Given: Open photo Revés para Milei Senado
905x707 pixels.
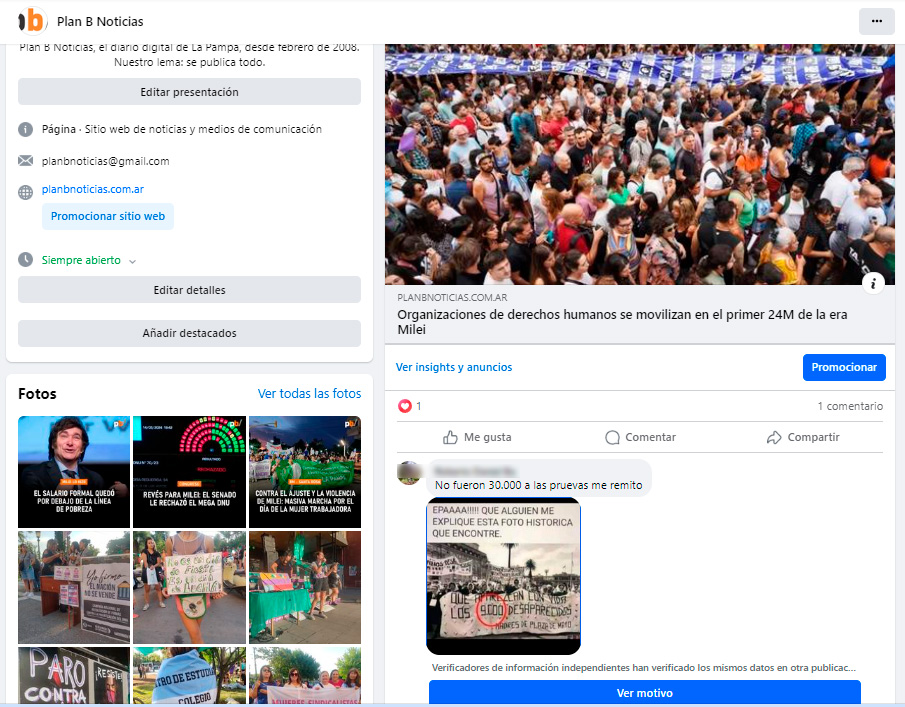Looking at the screenshot, I should 189,472.
